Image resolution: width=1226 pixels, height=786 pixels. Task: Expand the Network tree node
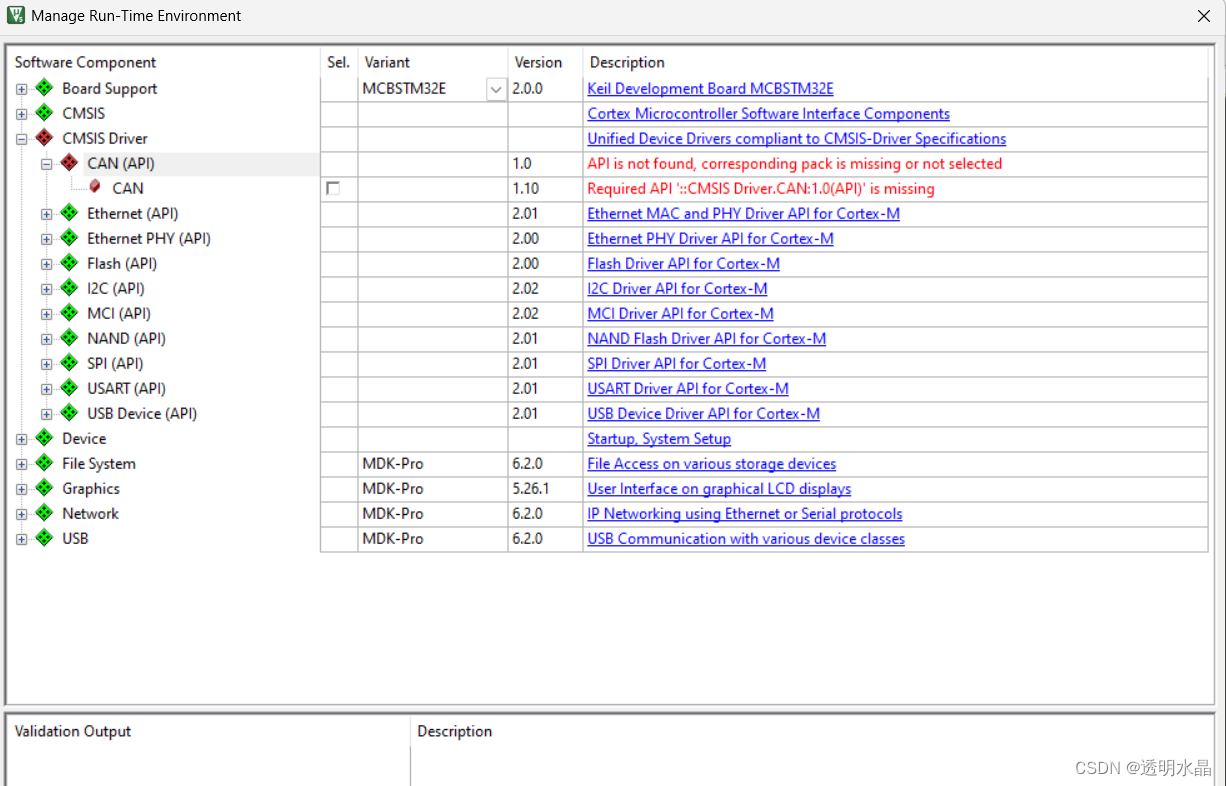pyautogui.click(x=21, y=513)
